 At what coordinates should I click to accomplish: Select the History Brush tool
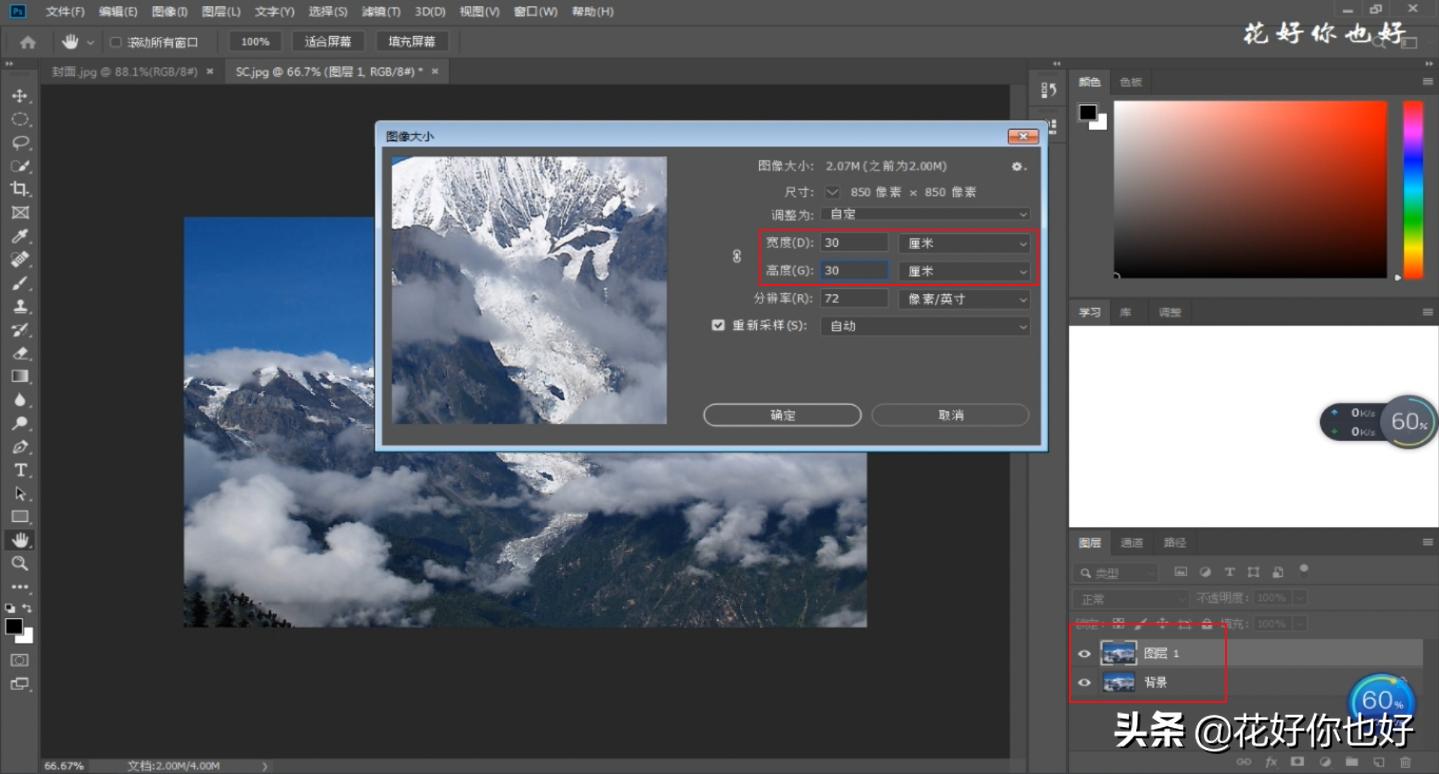(x=19, y=330)
